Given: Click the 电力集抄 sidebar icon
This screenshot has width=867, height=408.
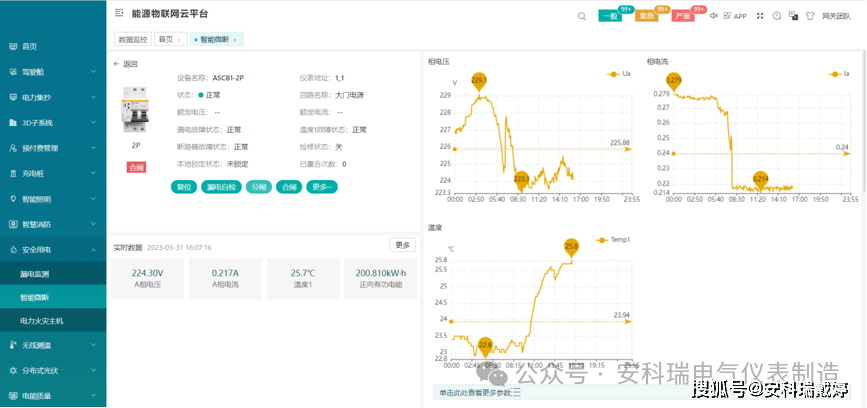Looking at the screenshot, I should coord(13,97).
